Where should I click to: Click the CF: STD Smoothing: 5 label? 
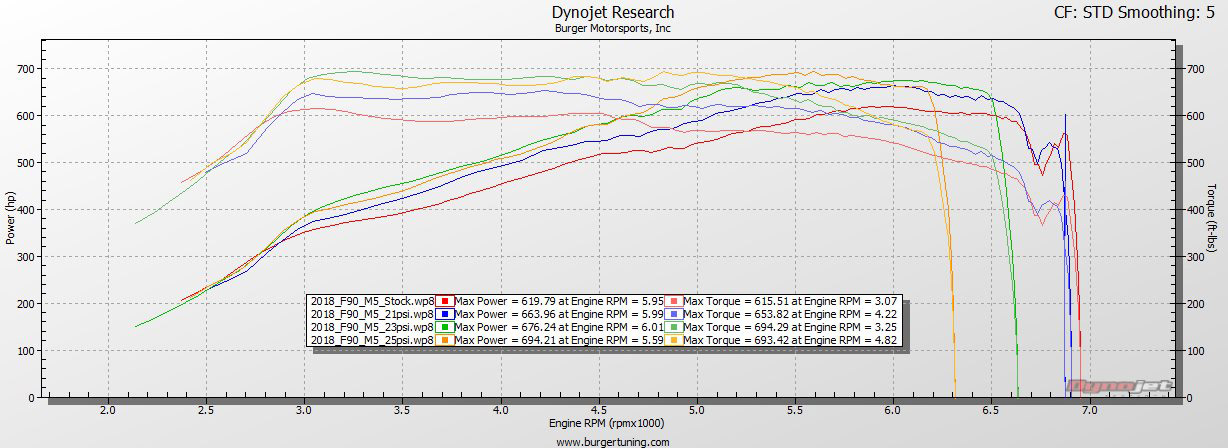[1139, 13]
